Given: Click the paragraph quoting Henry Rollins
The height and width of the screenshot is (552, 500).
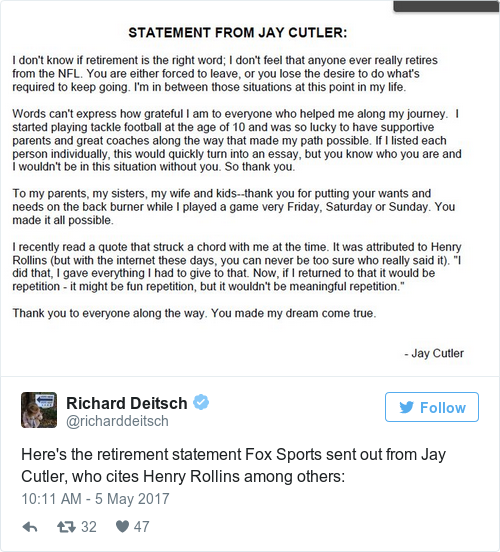Looking at the screenshot, I should pos(237,267).
